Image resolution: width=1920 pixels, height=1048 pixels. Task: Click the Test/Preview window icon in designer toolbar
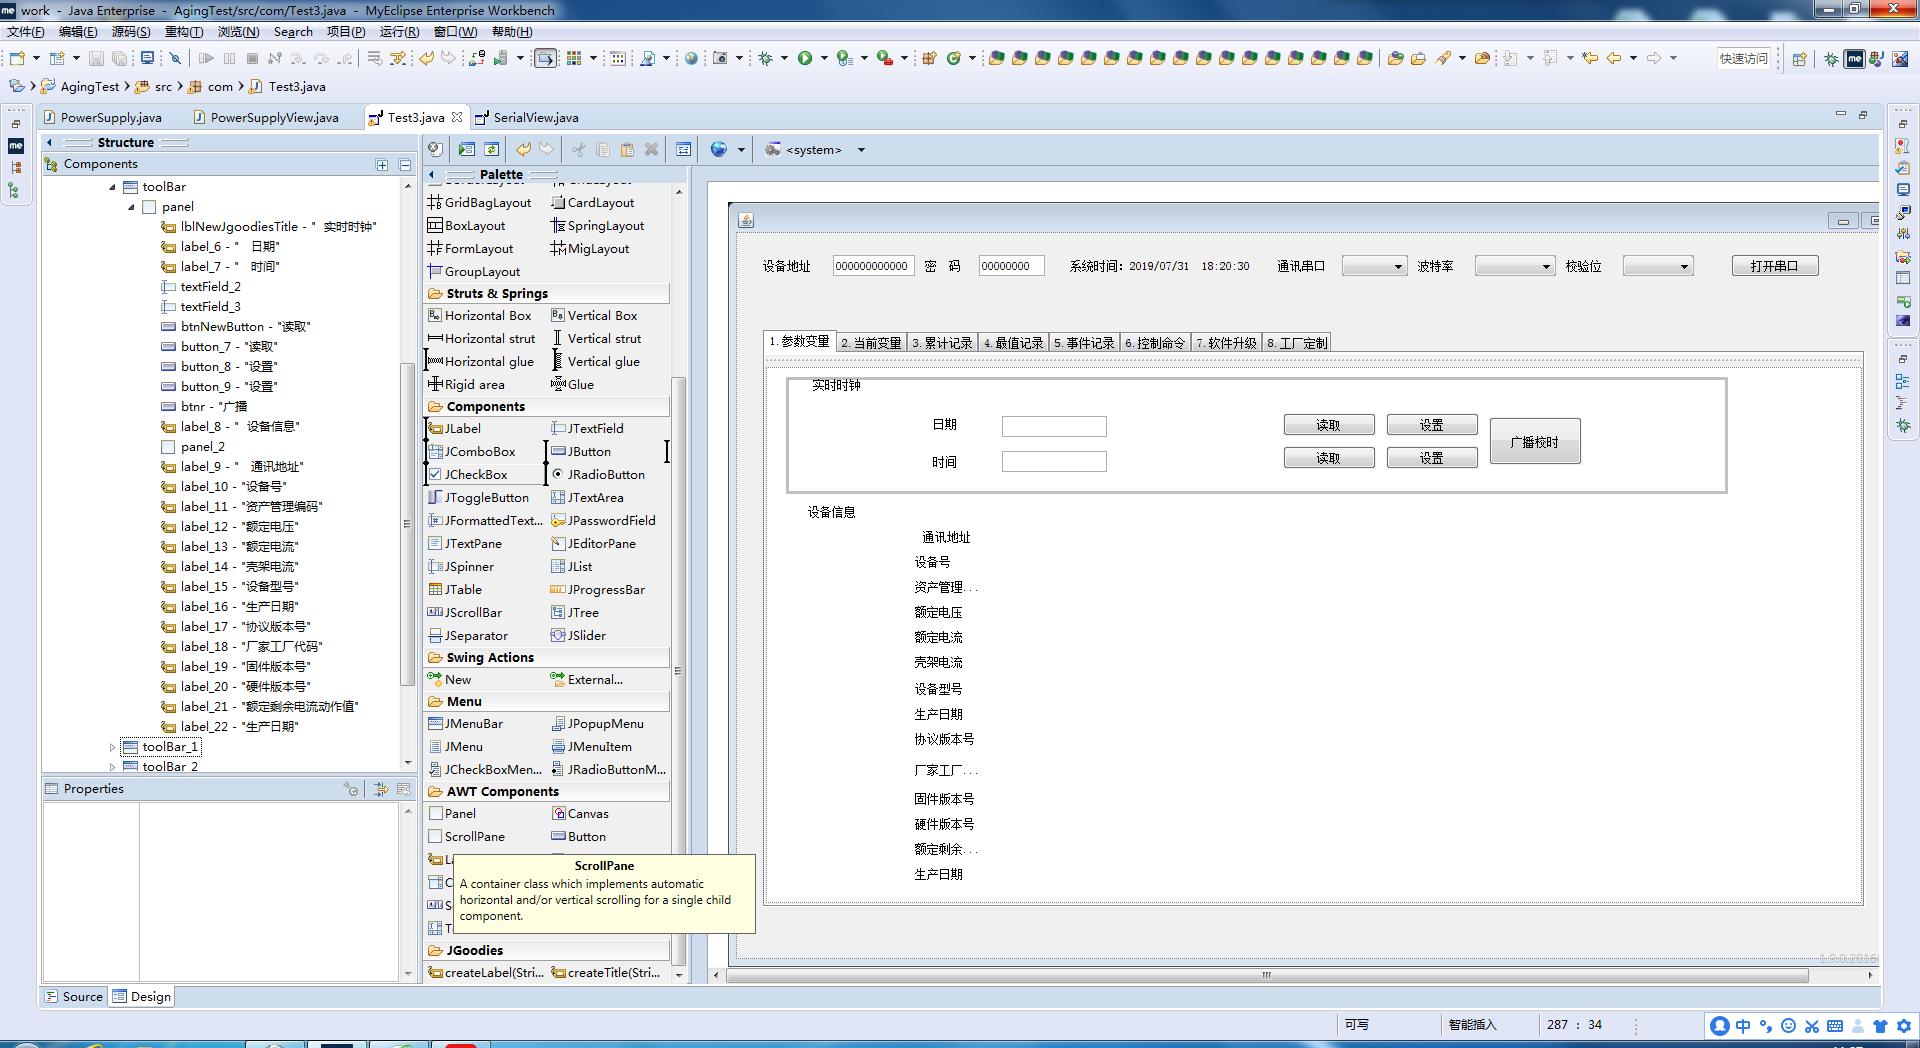pos(467,149)
